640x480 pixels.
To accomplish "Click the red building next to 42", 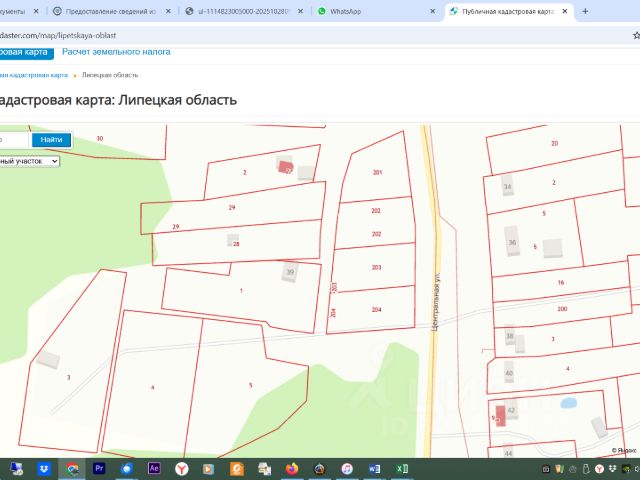I will [x=500, y=416].
